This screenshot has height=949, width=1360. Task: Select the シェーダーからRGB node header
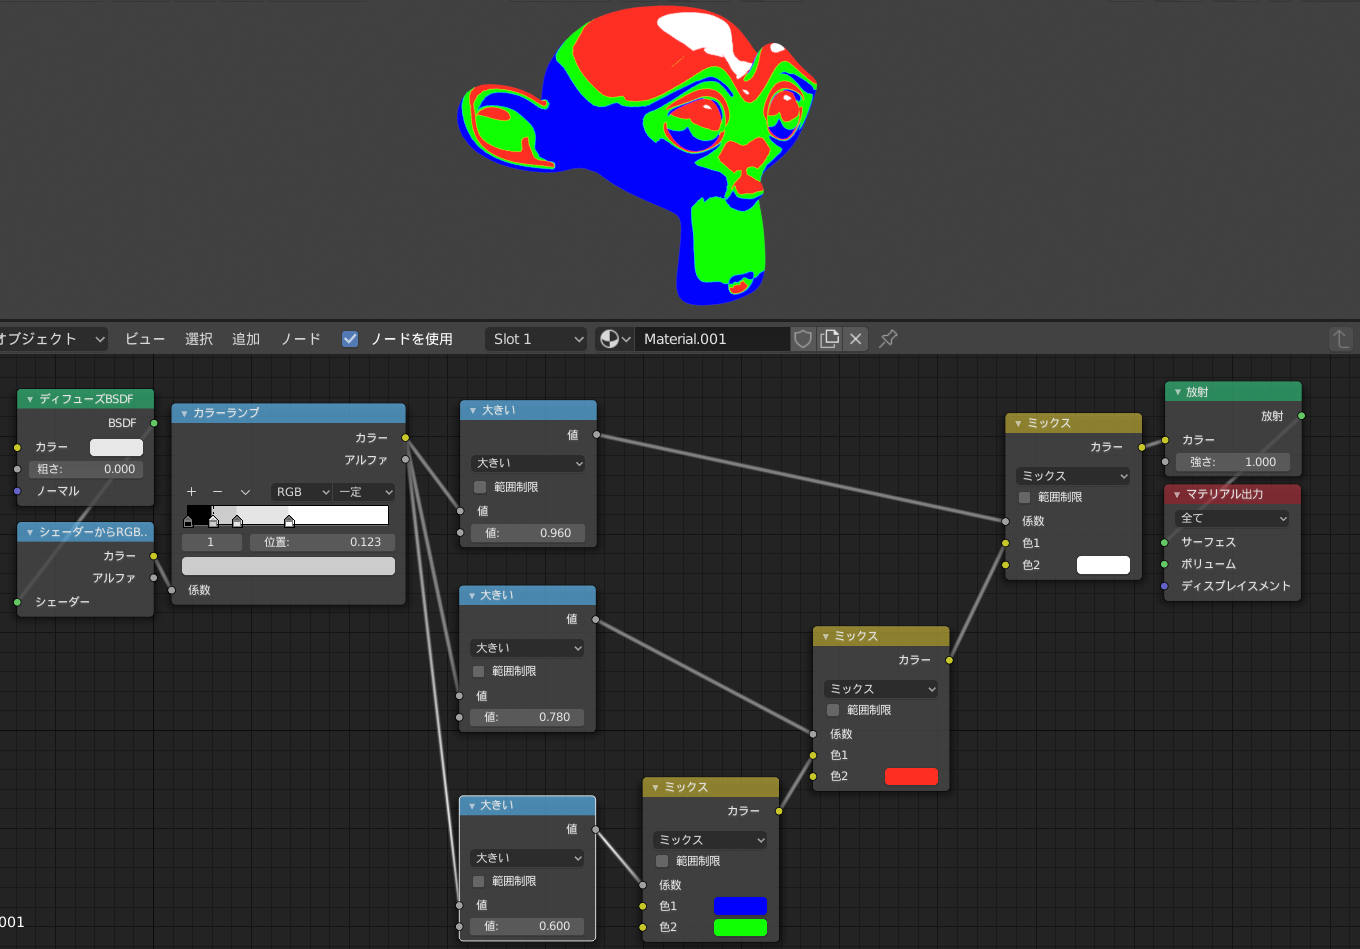click(x=85, y=532)
